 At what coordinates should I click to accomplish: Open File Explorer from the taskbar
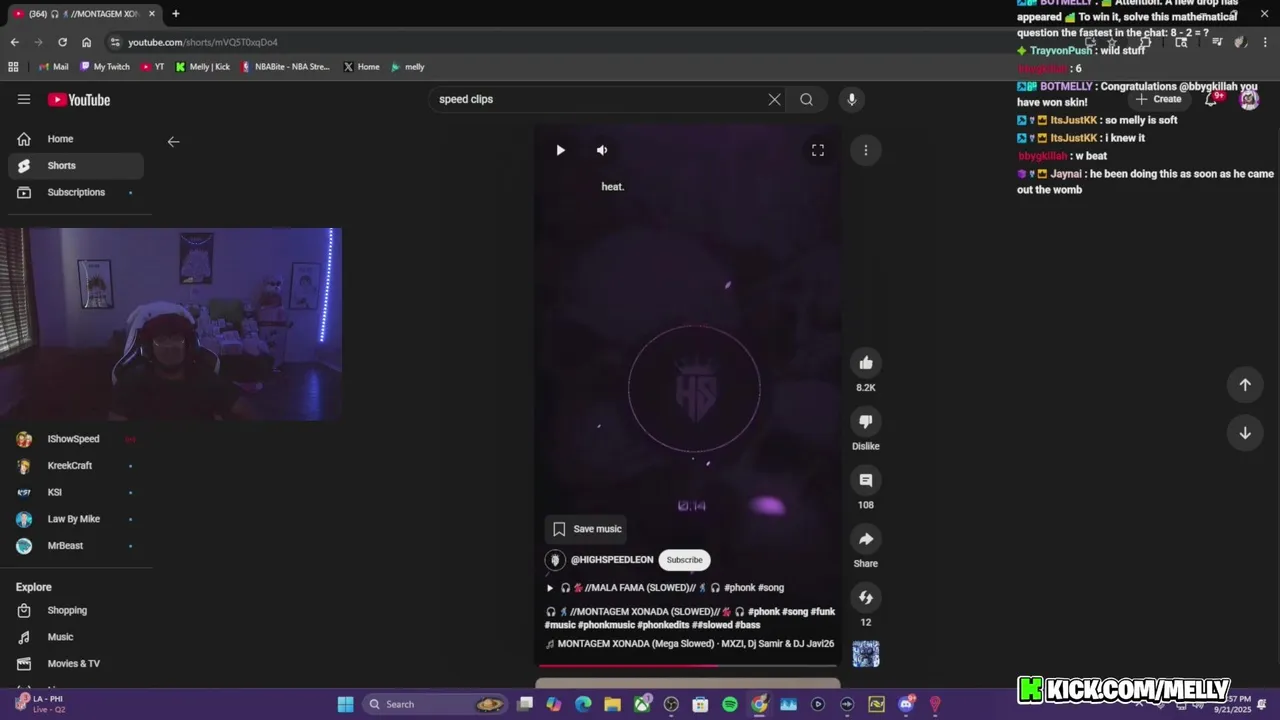612,704
